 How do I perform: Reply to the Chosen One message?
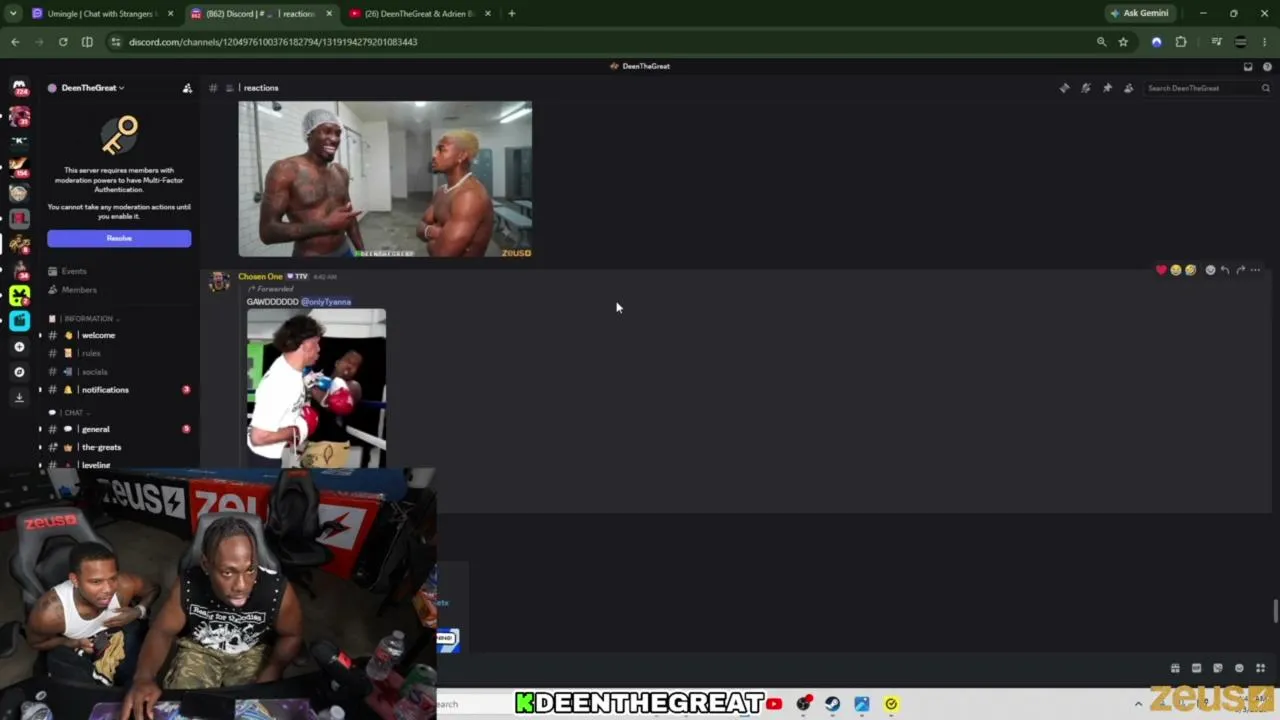[x=1225, y=270]
